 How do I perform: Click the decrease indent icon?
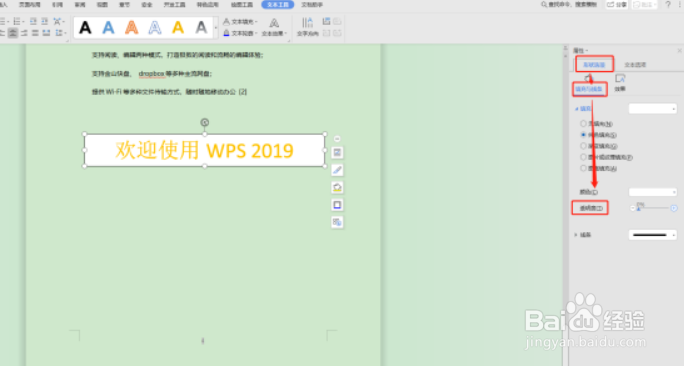33,21
